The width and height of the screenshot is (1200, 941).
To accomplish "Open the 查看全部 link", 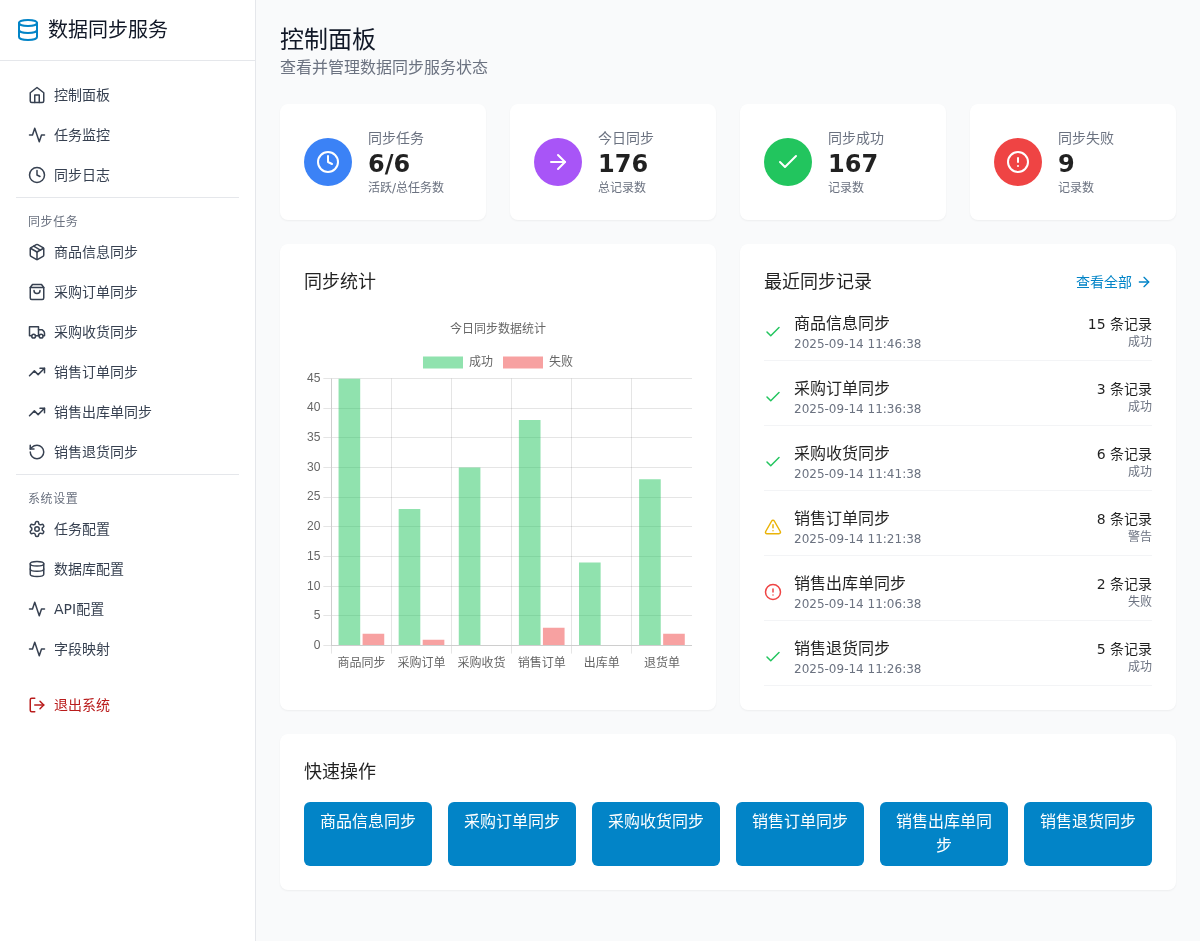I will pyautogui.click(x=1112, y=282).
